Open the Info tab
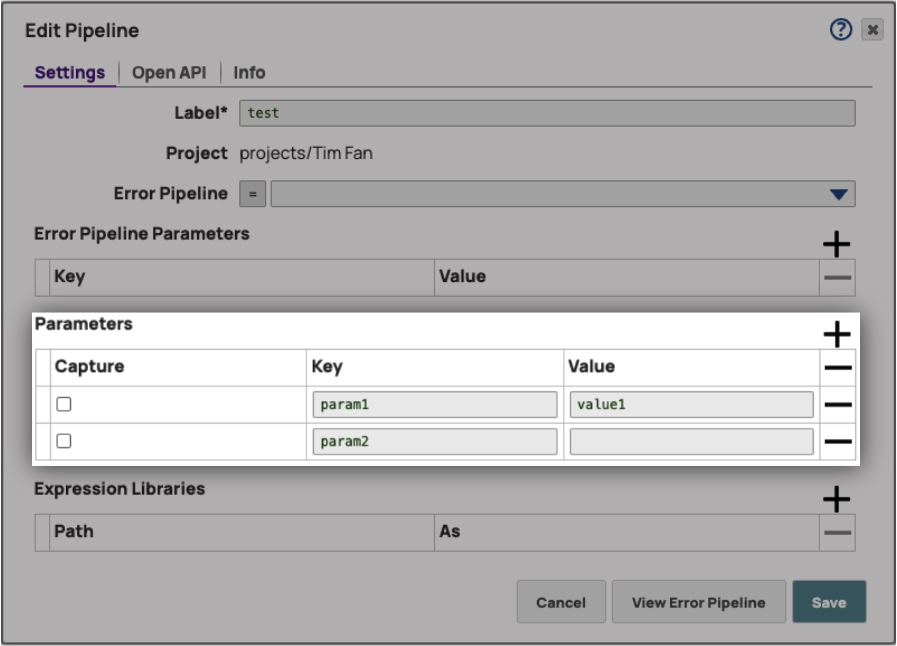Screen dimensions: 897x646 coord(249,73)
